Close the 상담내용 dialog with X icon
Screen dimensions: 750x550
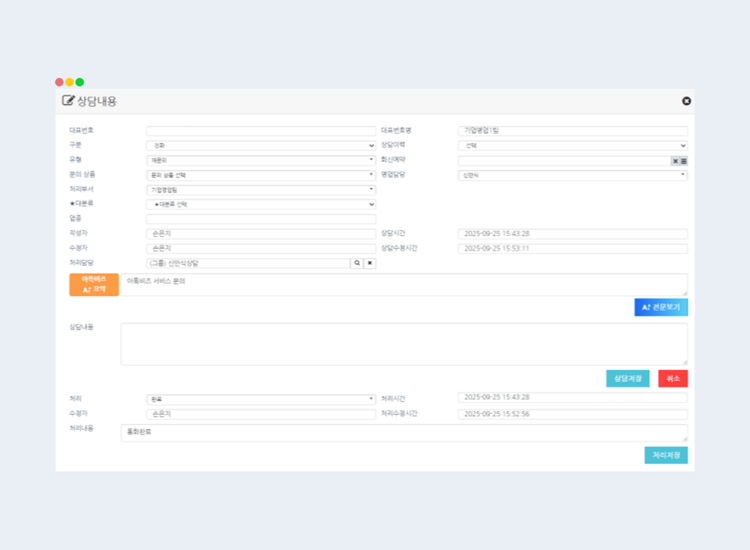coord(686,101)
